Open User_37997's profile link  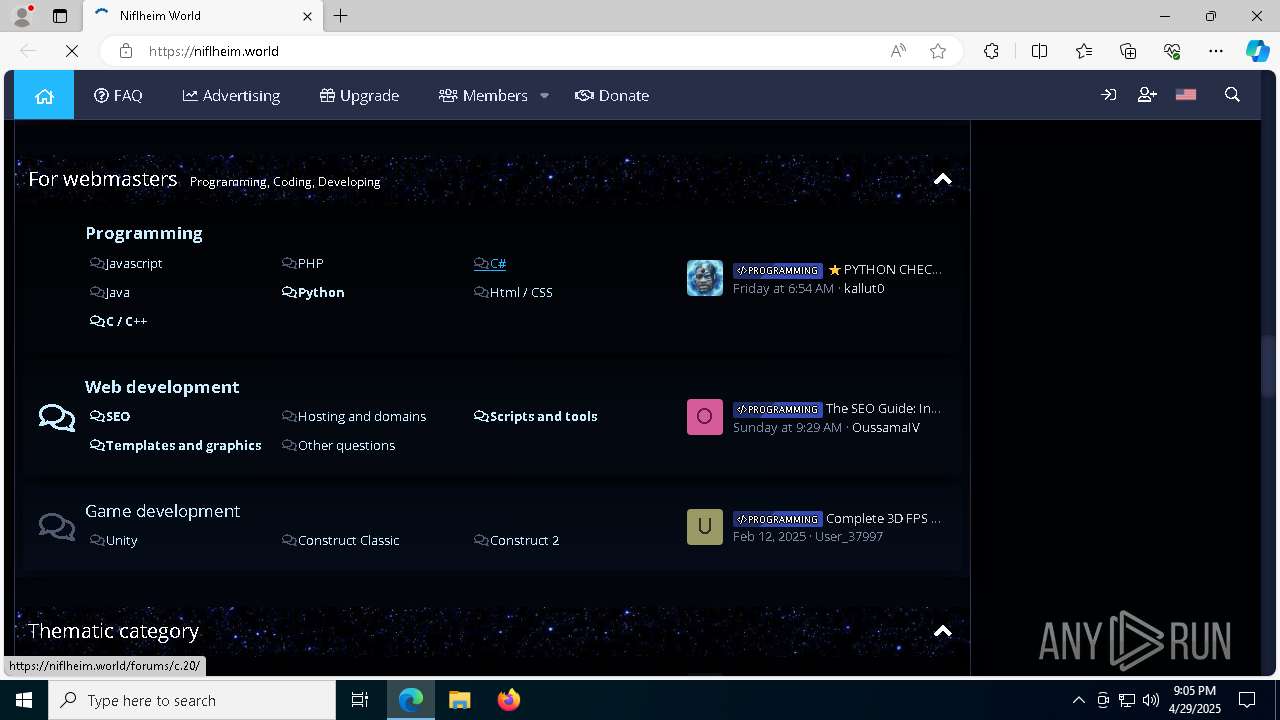click(x=849, y=537)
